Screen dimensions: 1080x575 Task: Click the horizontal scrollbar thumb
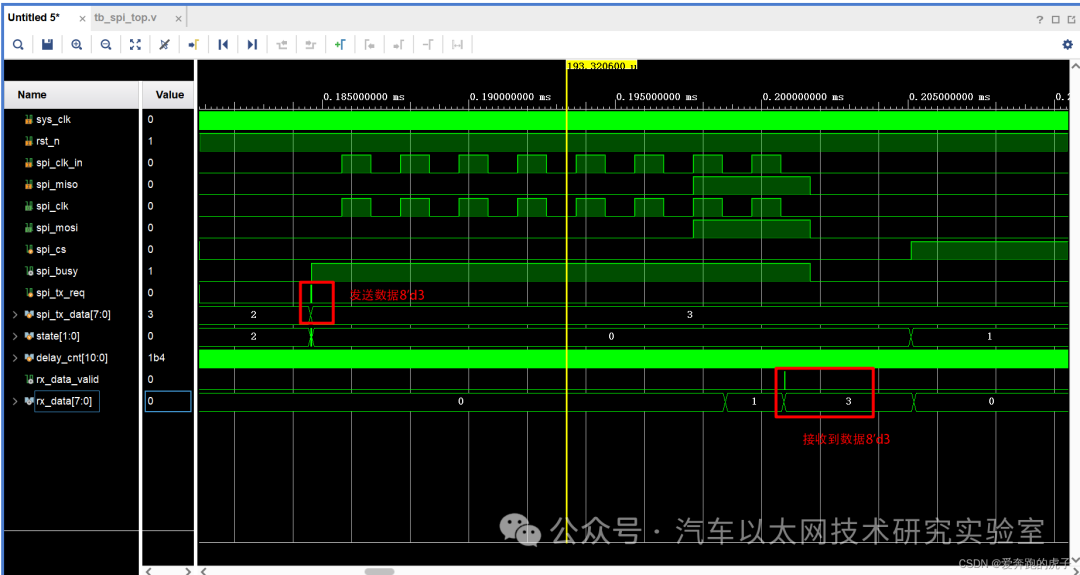[379, 571]
